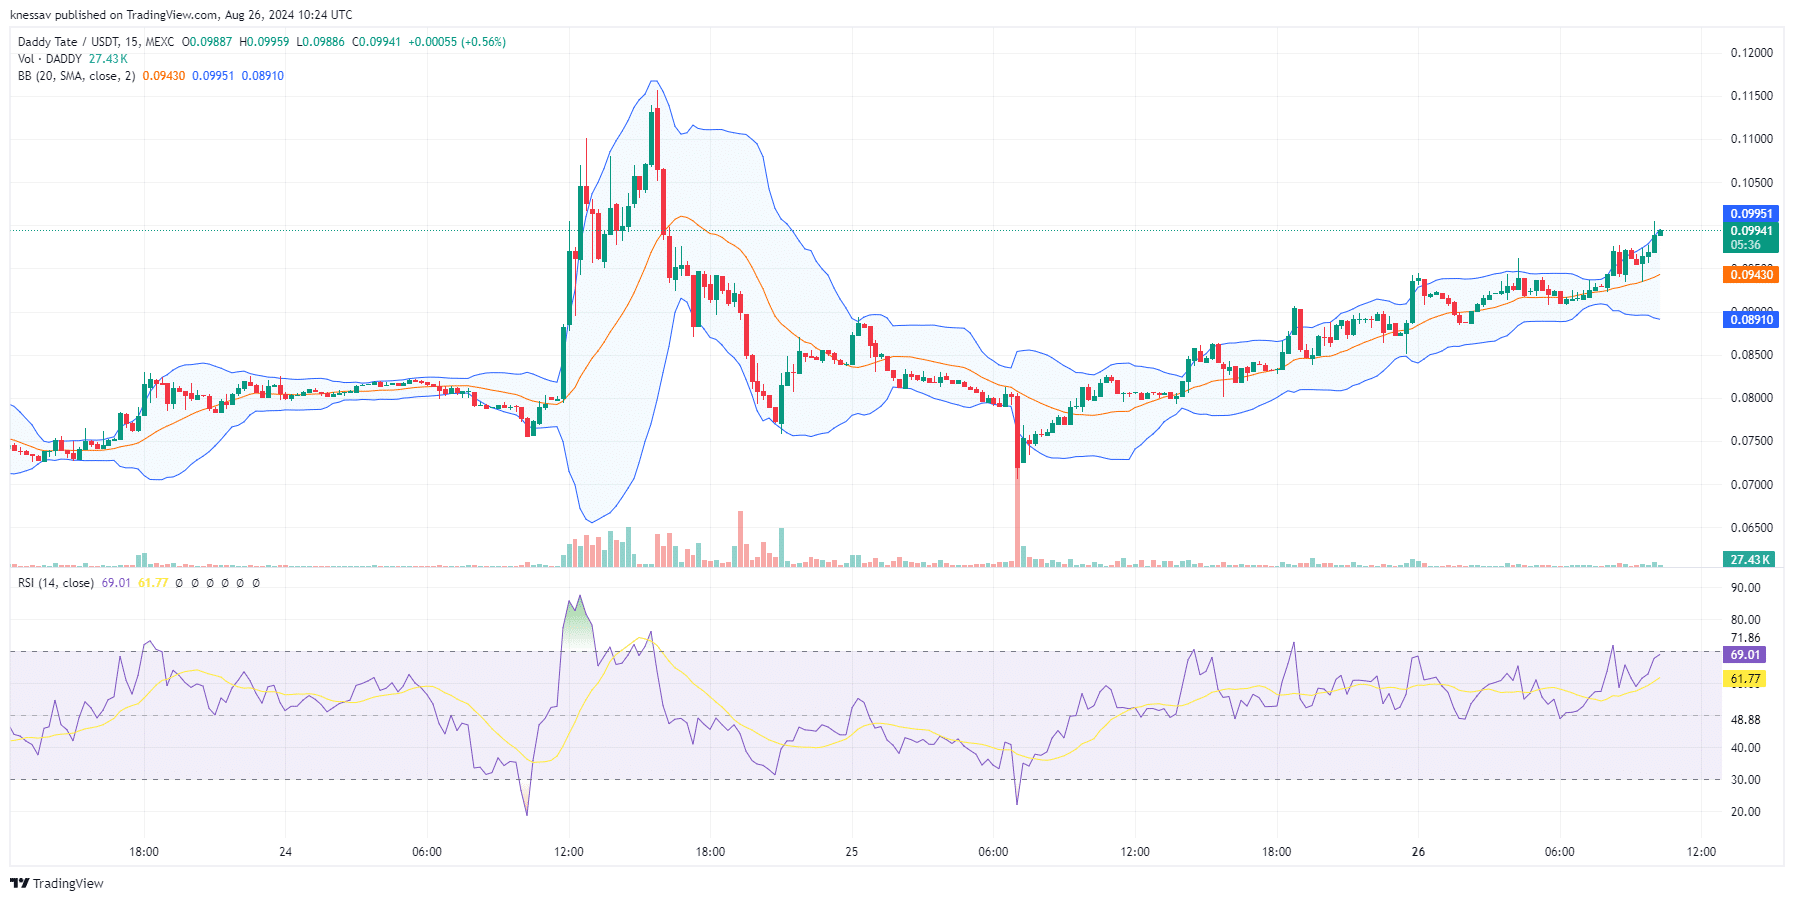Click the BB lower value 0.08910 in legend
This screenshot has width=1794, height=901.
click(x=263, y=76)
